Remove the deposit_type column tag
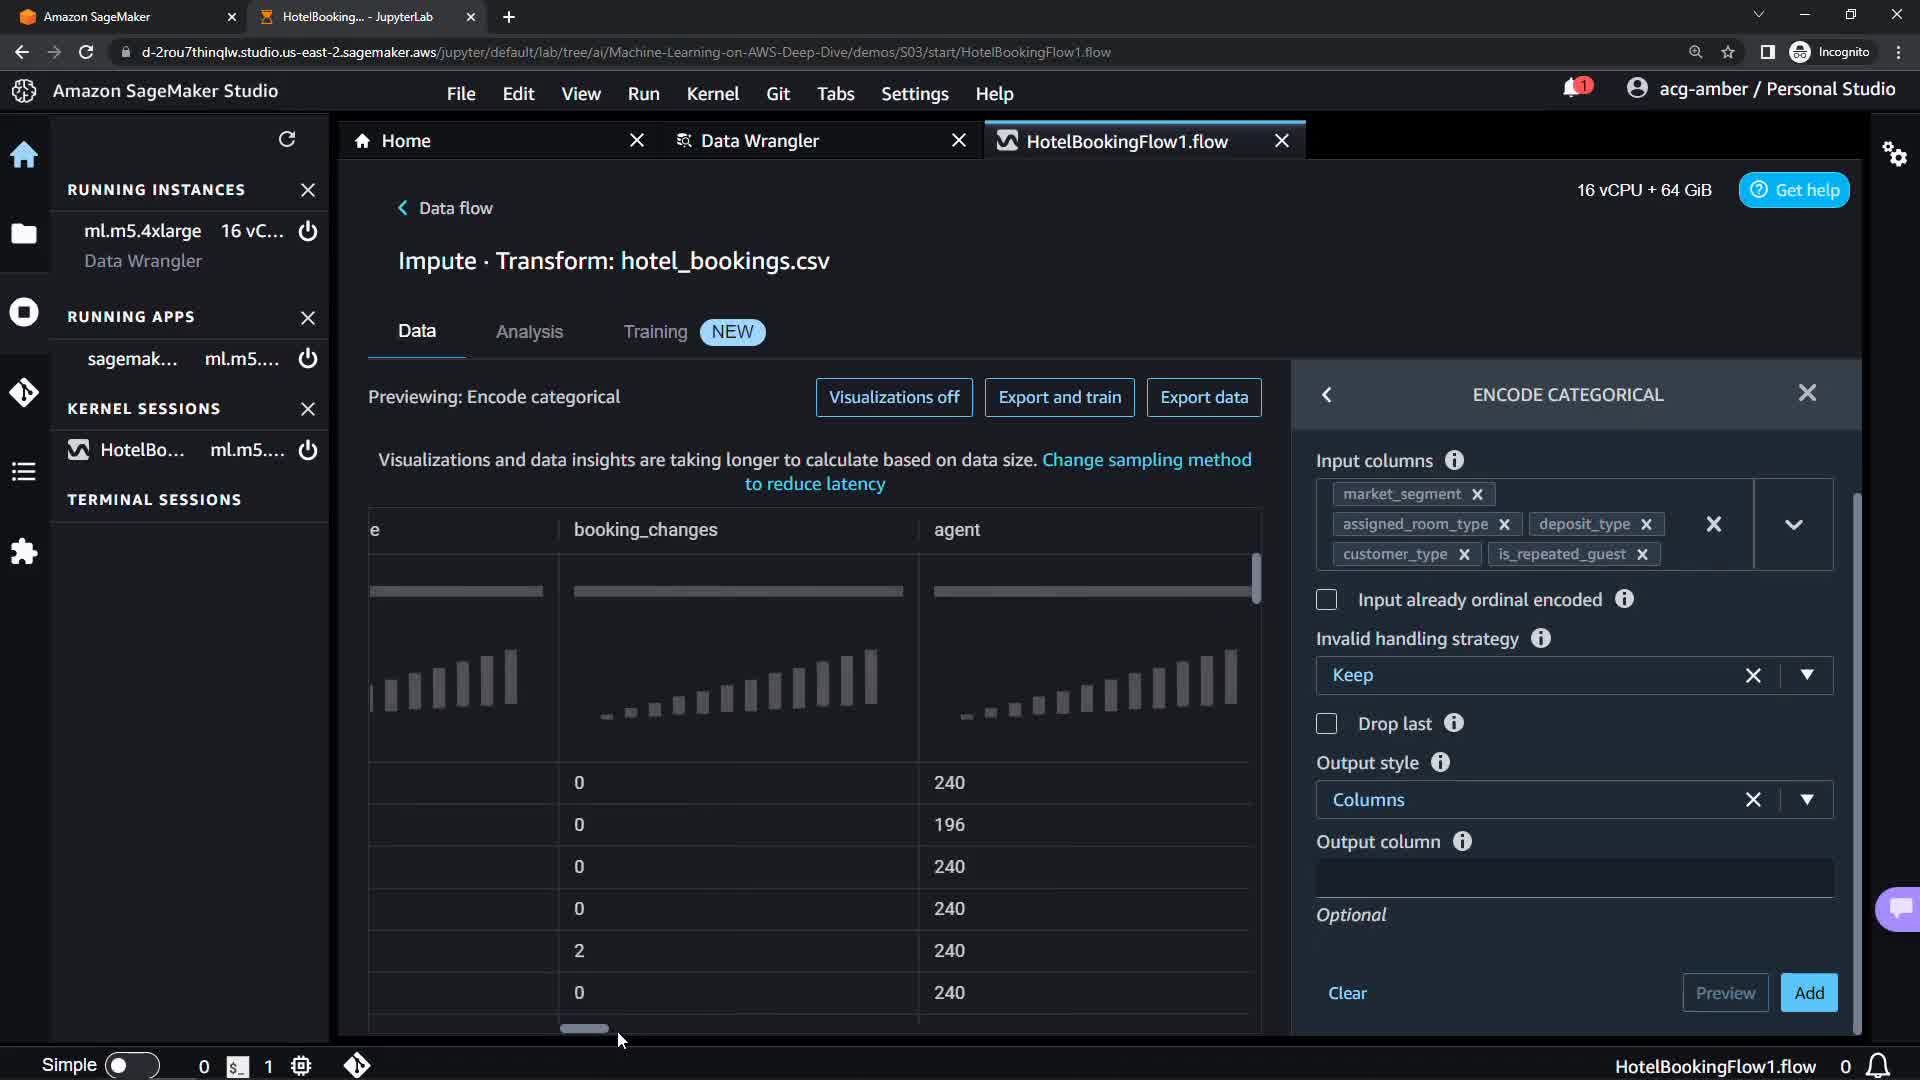 [x=1646, y=524]
